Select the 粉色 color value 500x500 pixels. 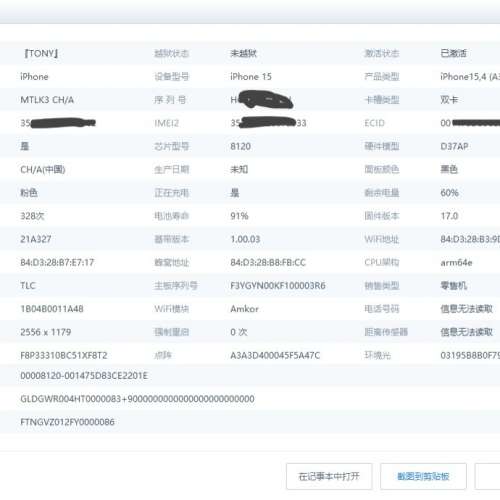(x=29, y=193)
